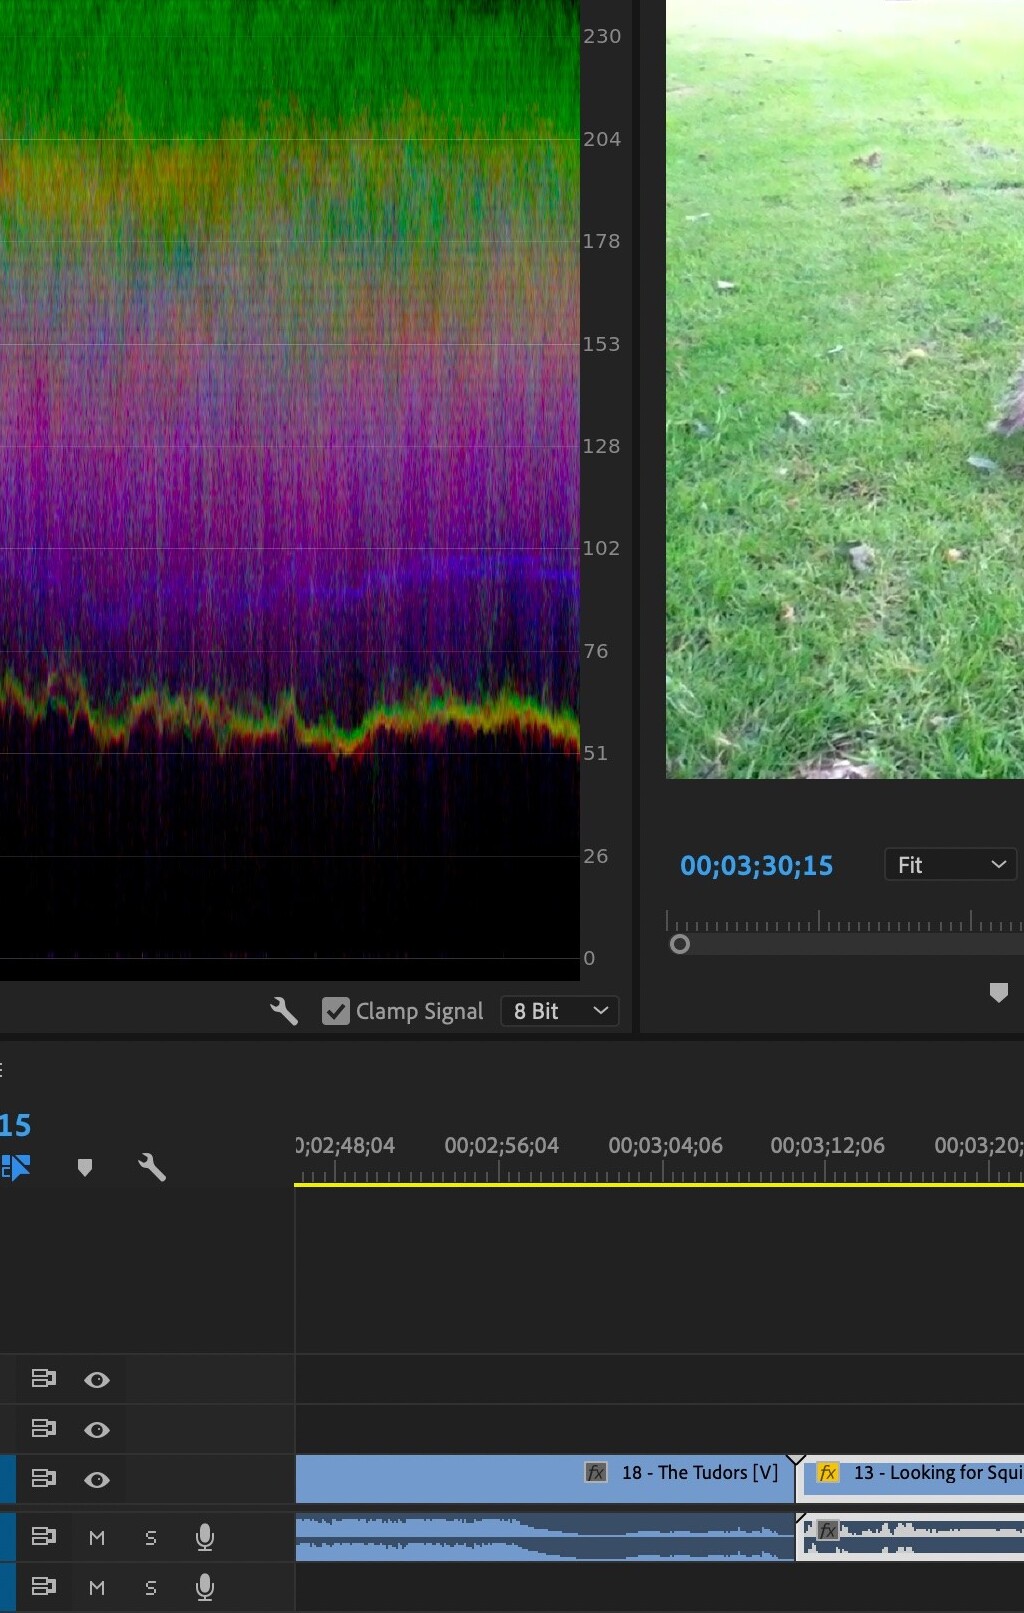Viewport: 1024px width, 1613px height.
Task: Open the 8 Bit depth dropdown
Action: 560,1011
